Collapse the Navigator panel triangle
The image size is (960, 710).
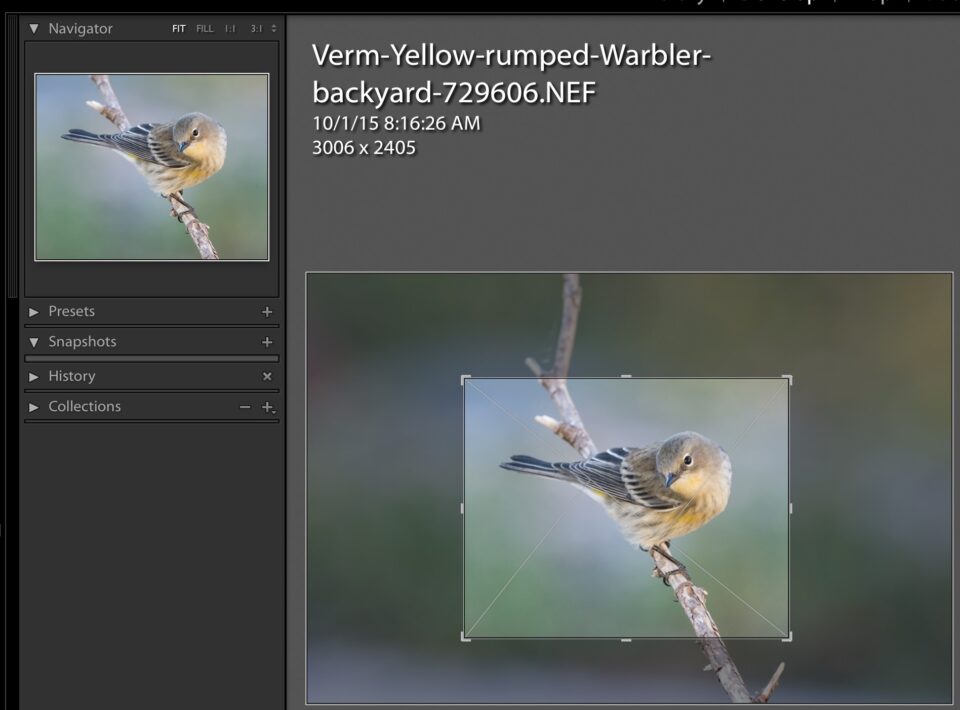point(34,29)
